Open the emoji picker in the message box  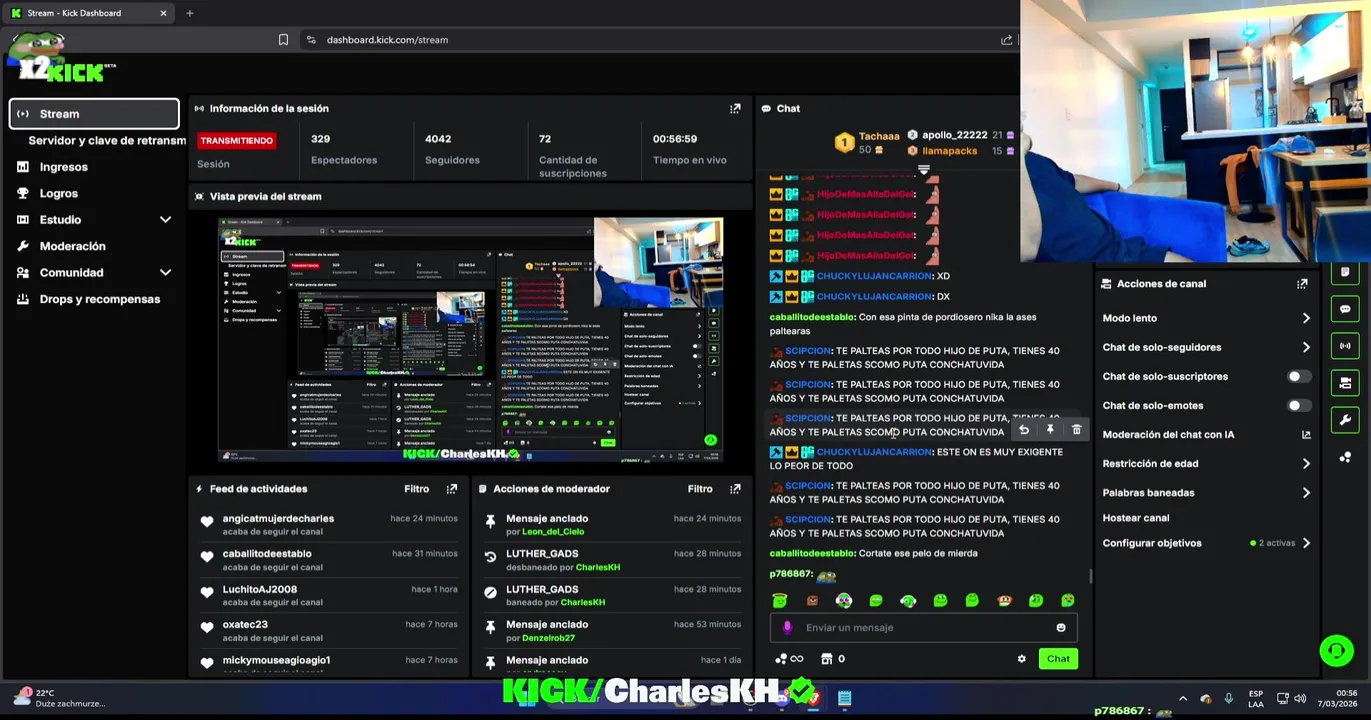1061,628
